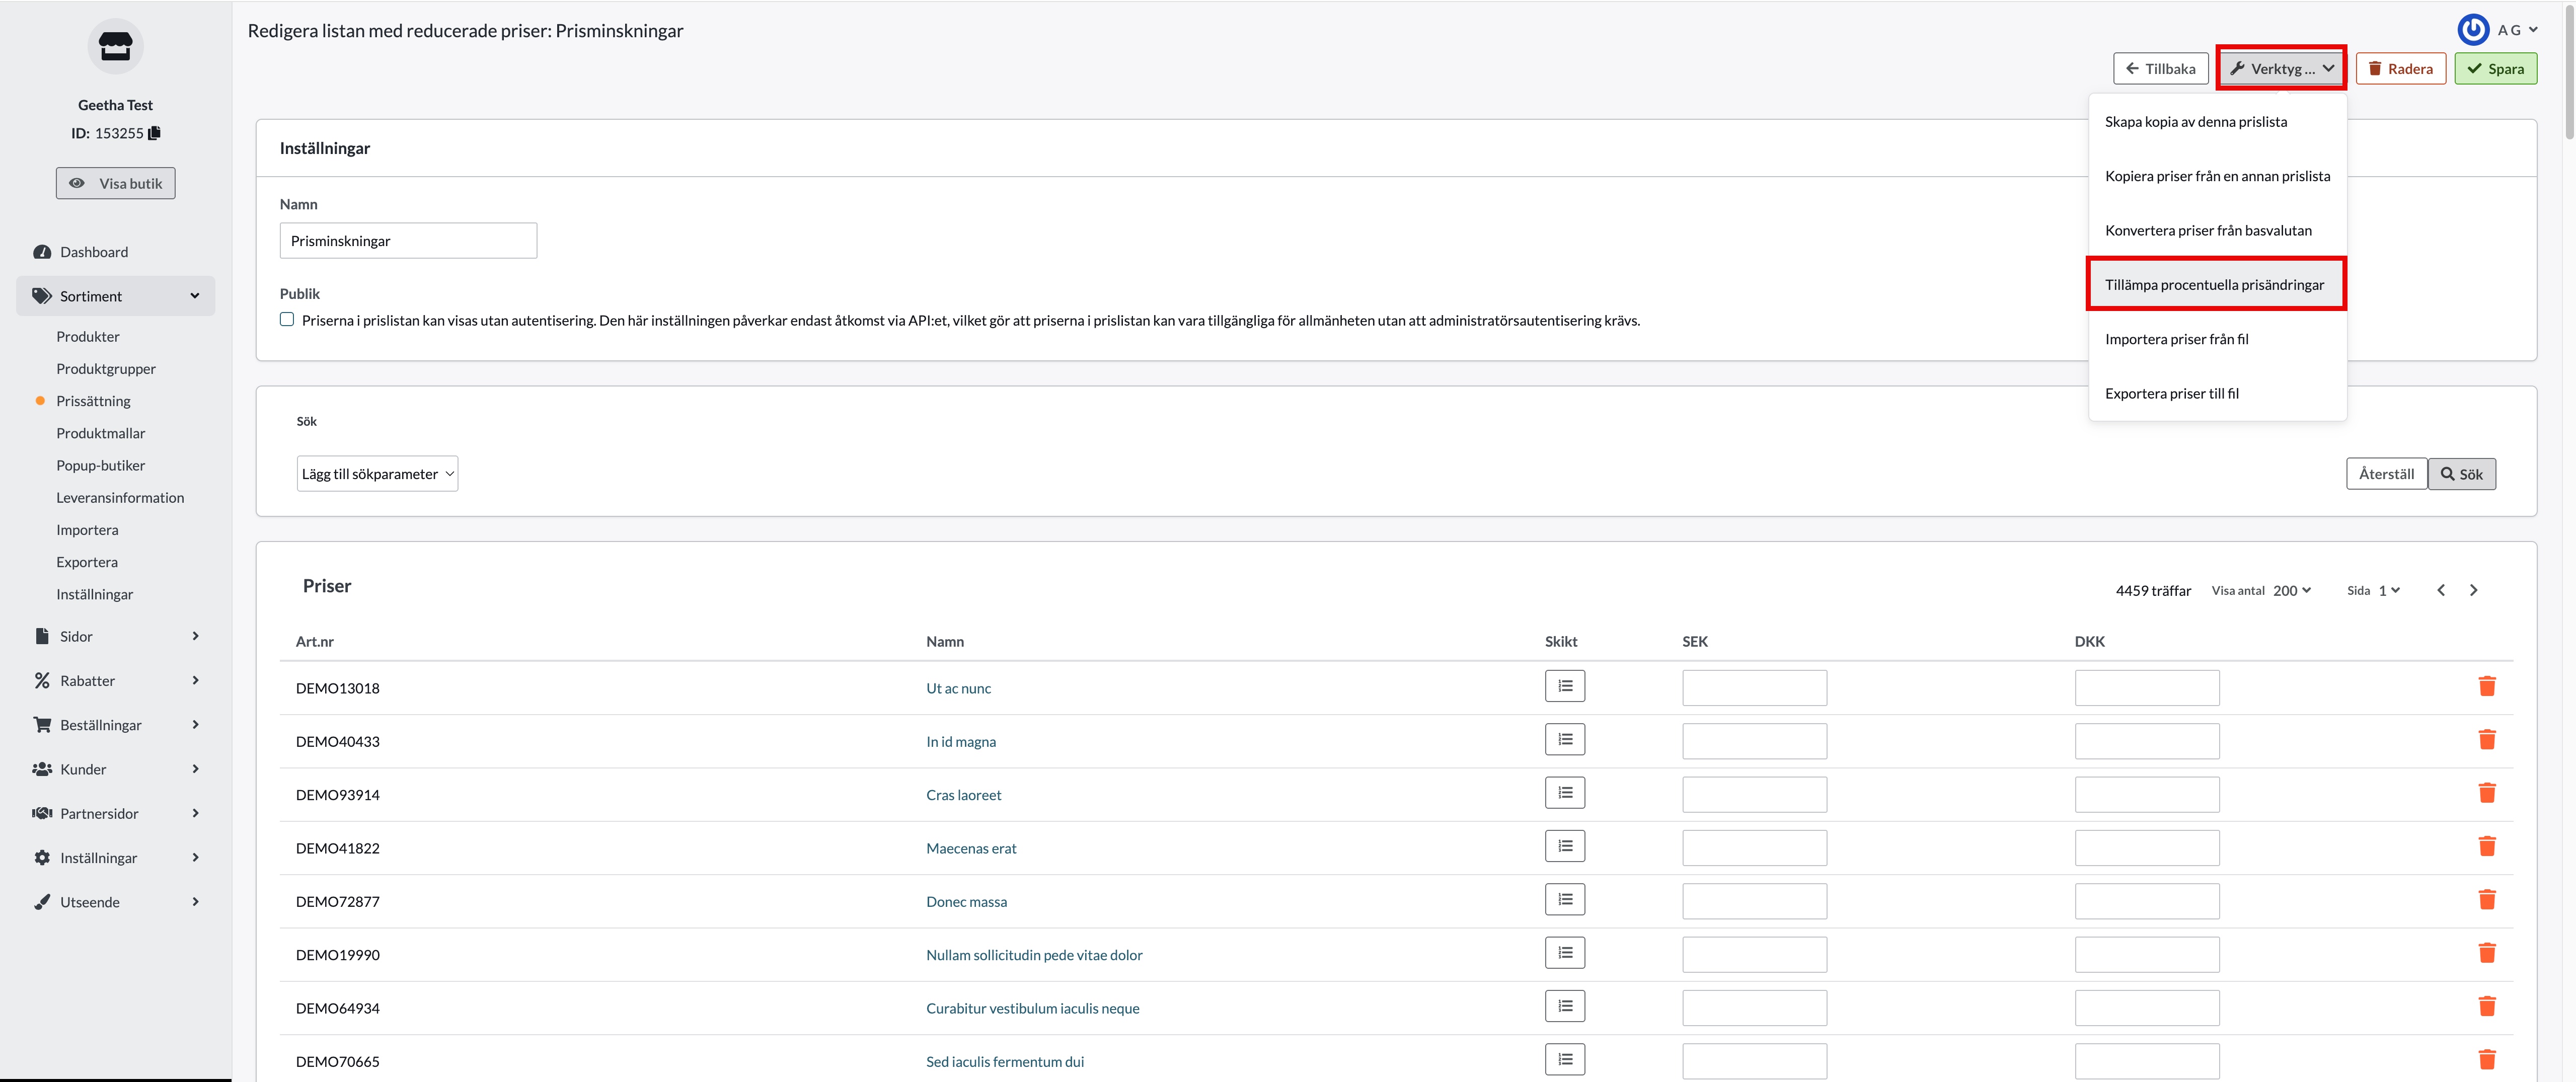2576x1082 pixels.
Task: Click the SEK price field for DEMO41822
Action: pyautogui.click(x=1753, y=848)
